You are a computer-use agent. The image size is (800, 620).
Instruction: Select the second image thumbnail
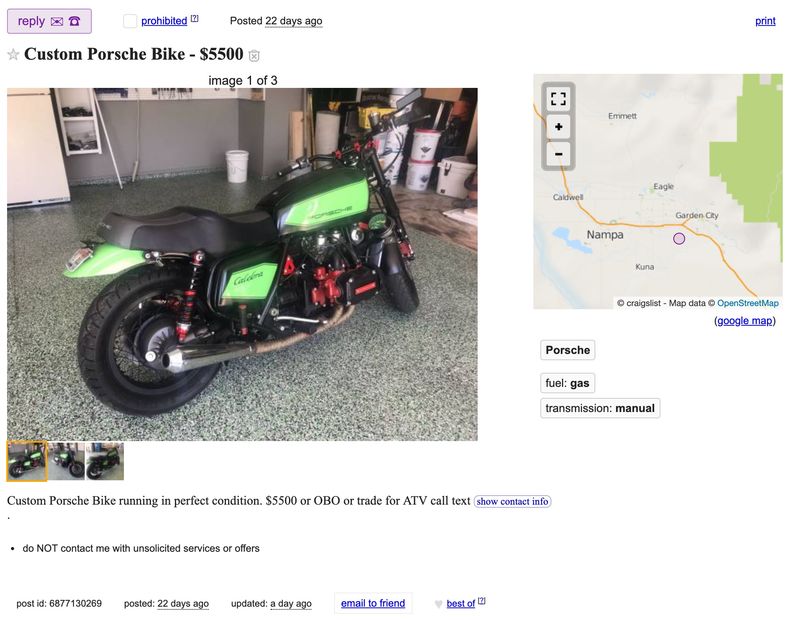(x=66, y=461)
